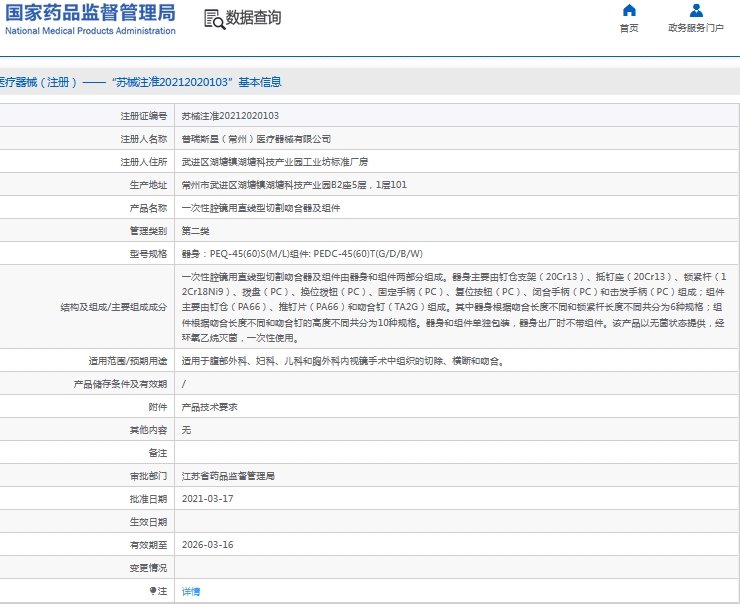The width and height of the screenshot is (740, 607).
Task: Open the 详情 link
Action: (x=191, y=591)
